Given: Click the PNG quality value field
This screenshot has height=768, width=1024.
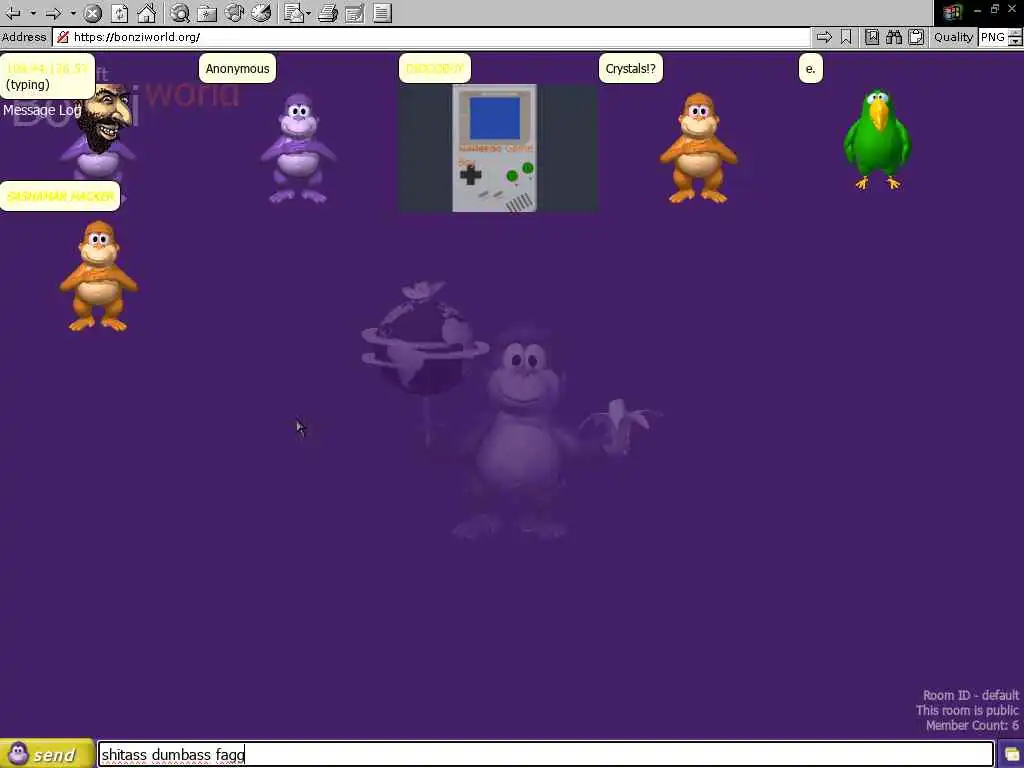Looking at the screenshot, I should click(x=993, y=37).
